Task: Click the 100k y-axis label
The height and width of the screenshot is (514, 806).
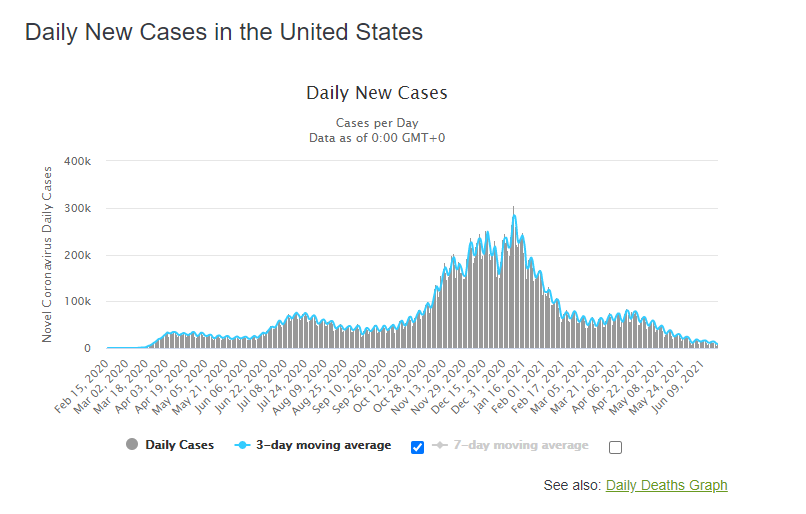Action: click(x=77, y=302)
